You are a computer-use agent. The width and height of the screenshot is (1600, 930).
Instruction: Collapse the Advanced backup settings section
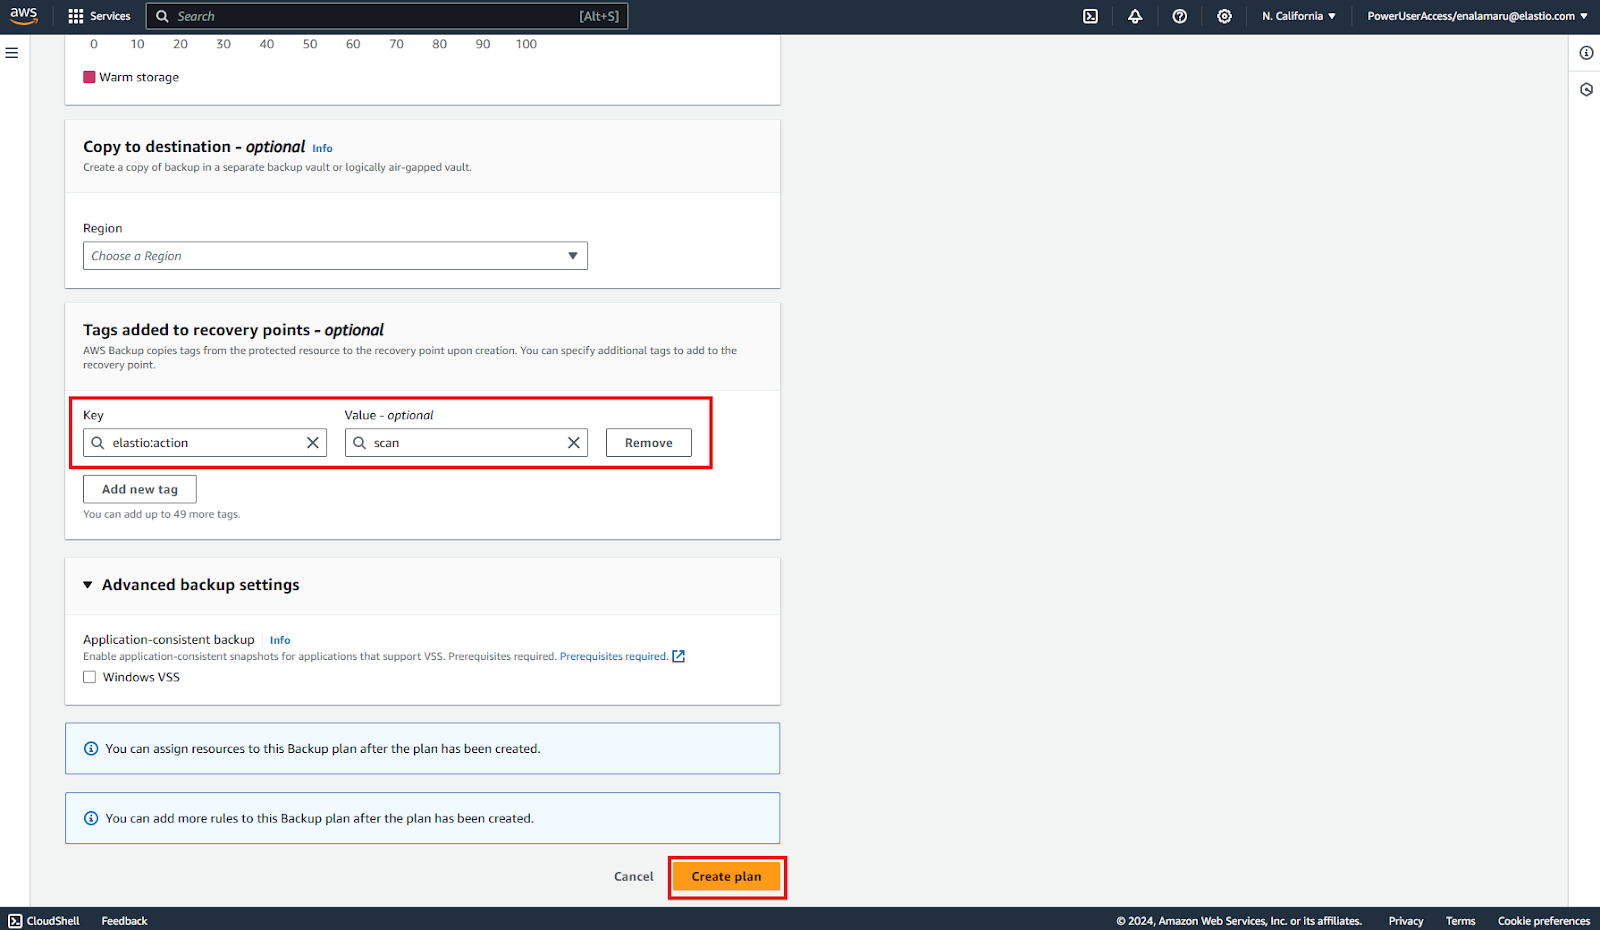pos(88,585)
